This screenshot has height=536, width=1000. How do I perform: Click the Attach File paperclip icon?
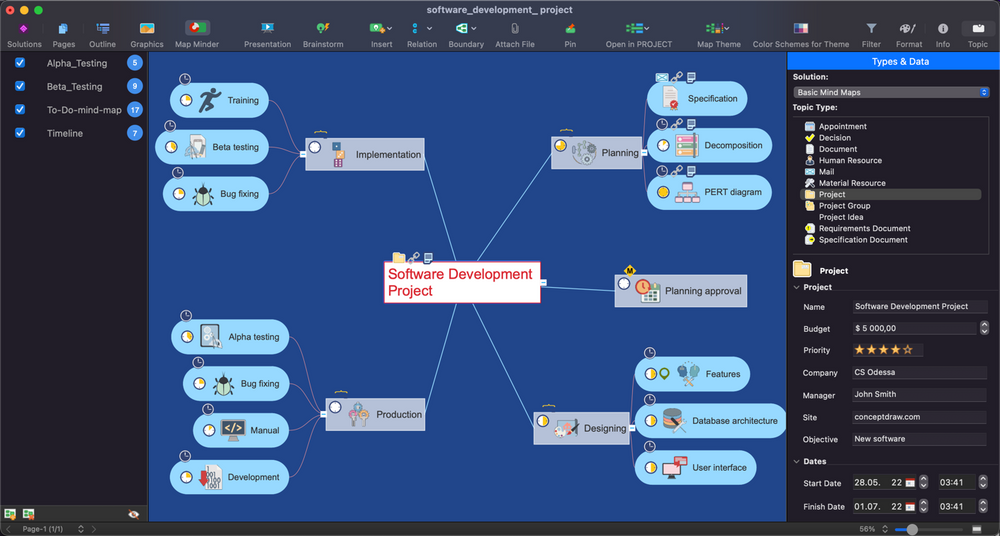[515, 29]
